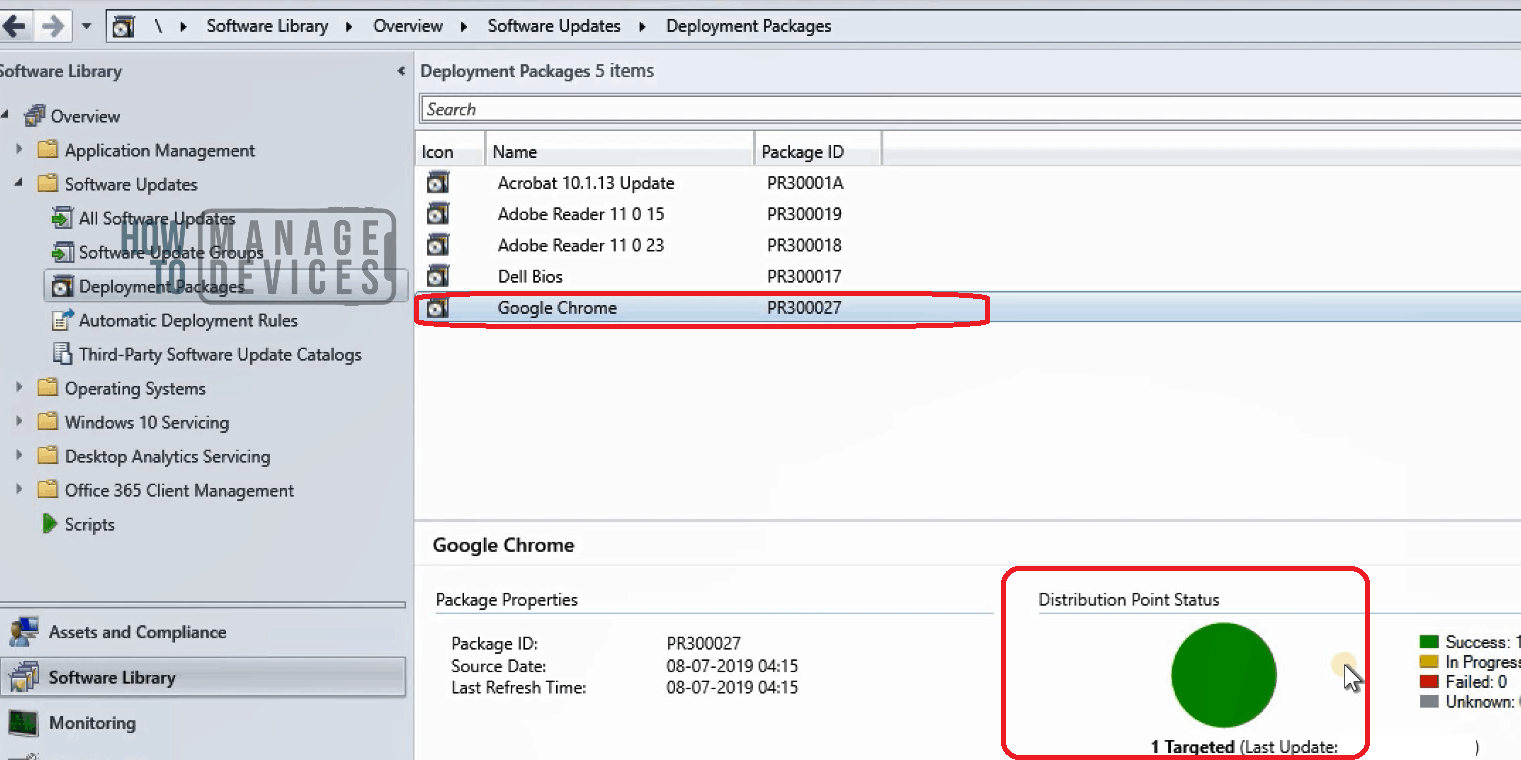This screenshot has width=1521, height=760.
Task: Select Software Library in the breadcrumb
Action: pos(267,26)
